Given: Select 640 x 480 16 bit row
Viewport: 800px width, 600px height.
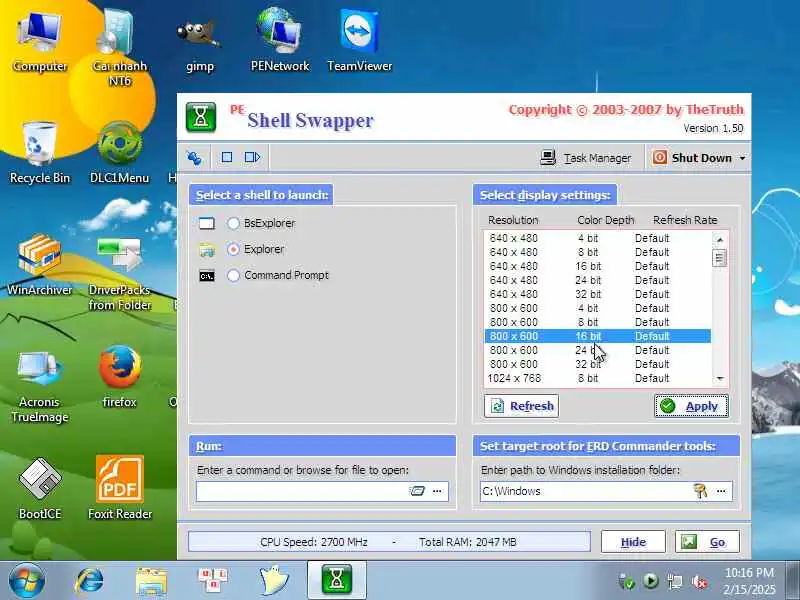Looking at the screenshot, I should 597,266.
